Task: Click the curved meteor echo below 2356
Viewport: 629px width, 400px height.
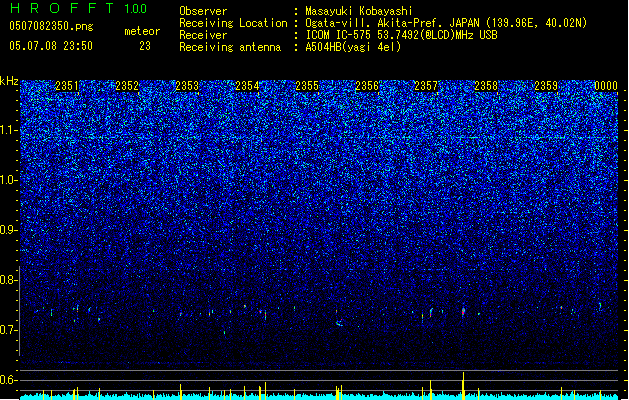Action: [x=339, y=323]
